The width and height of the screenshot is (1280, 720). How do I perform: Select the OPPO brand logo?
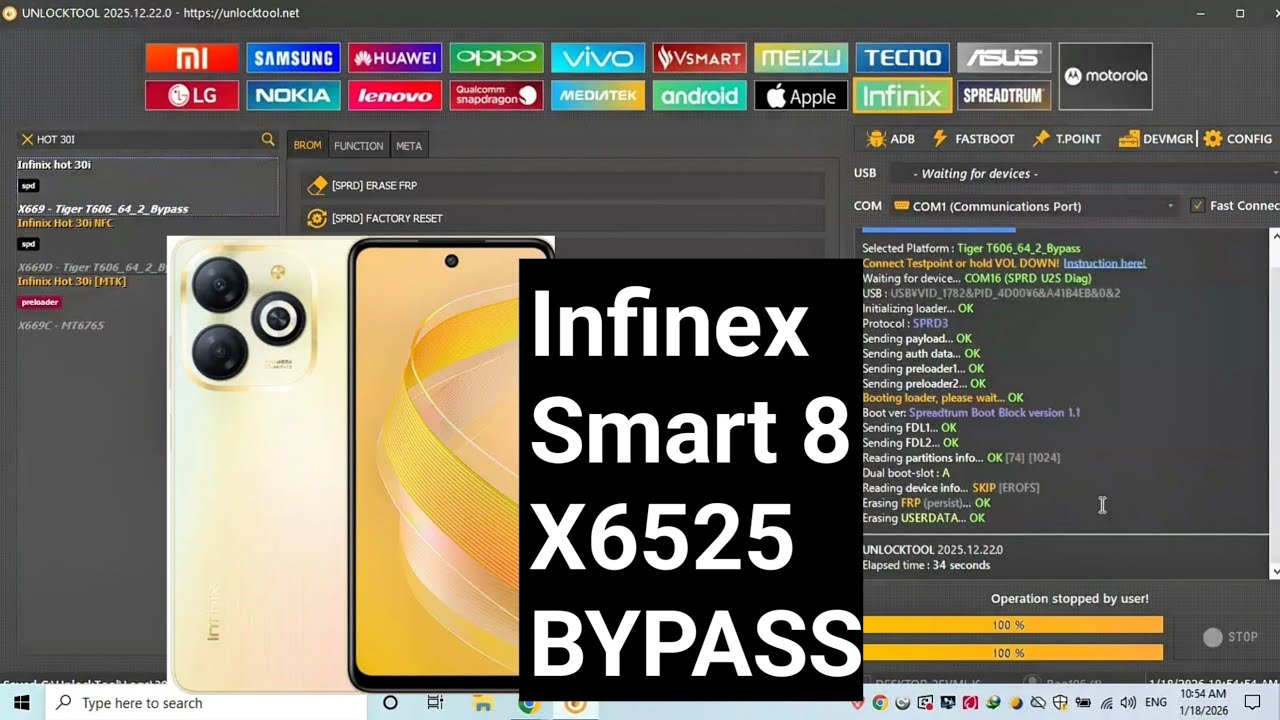(x=496, y=58)
